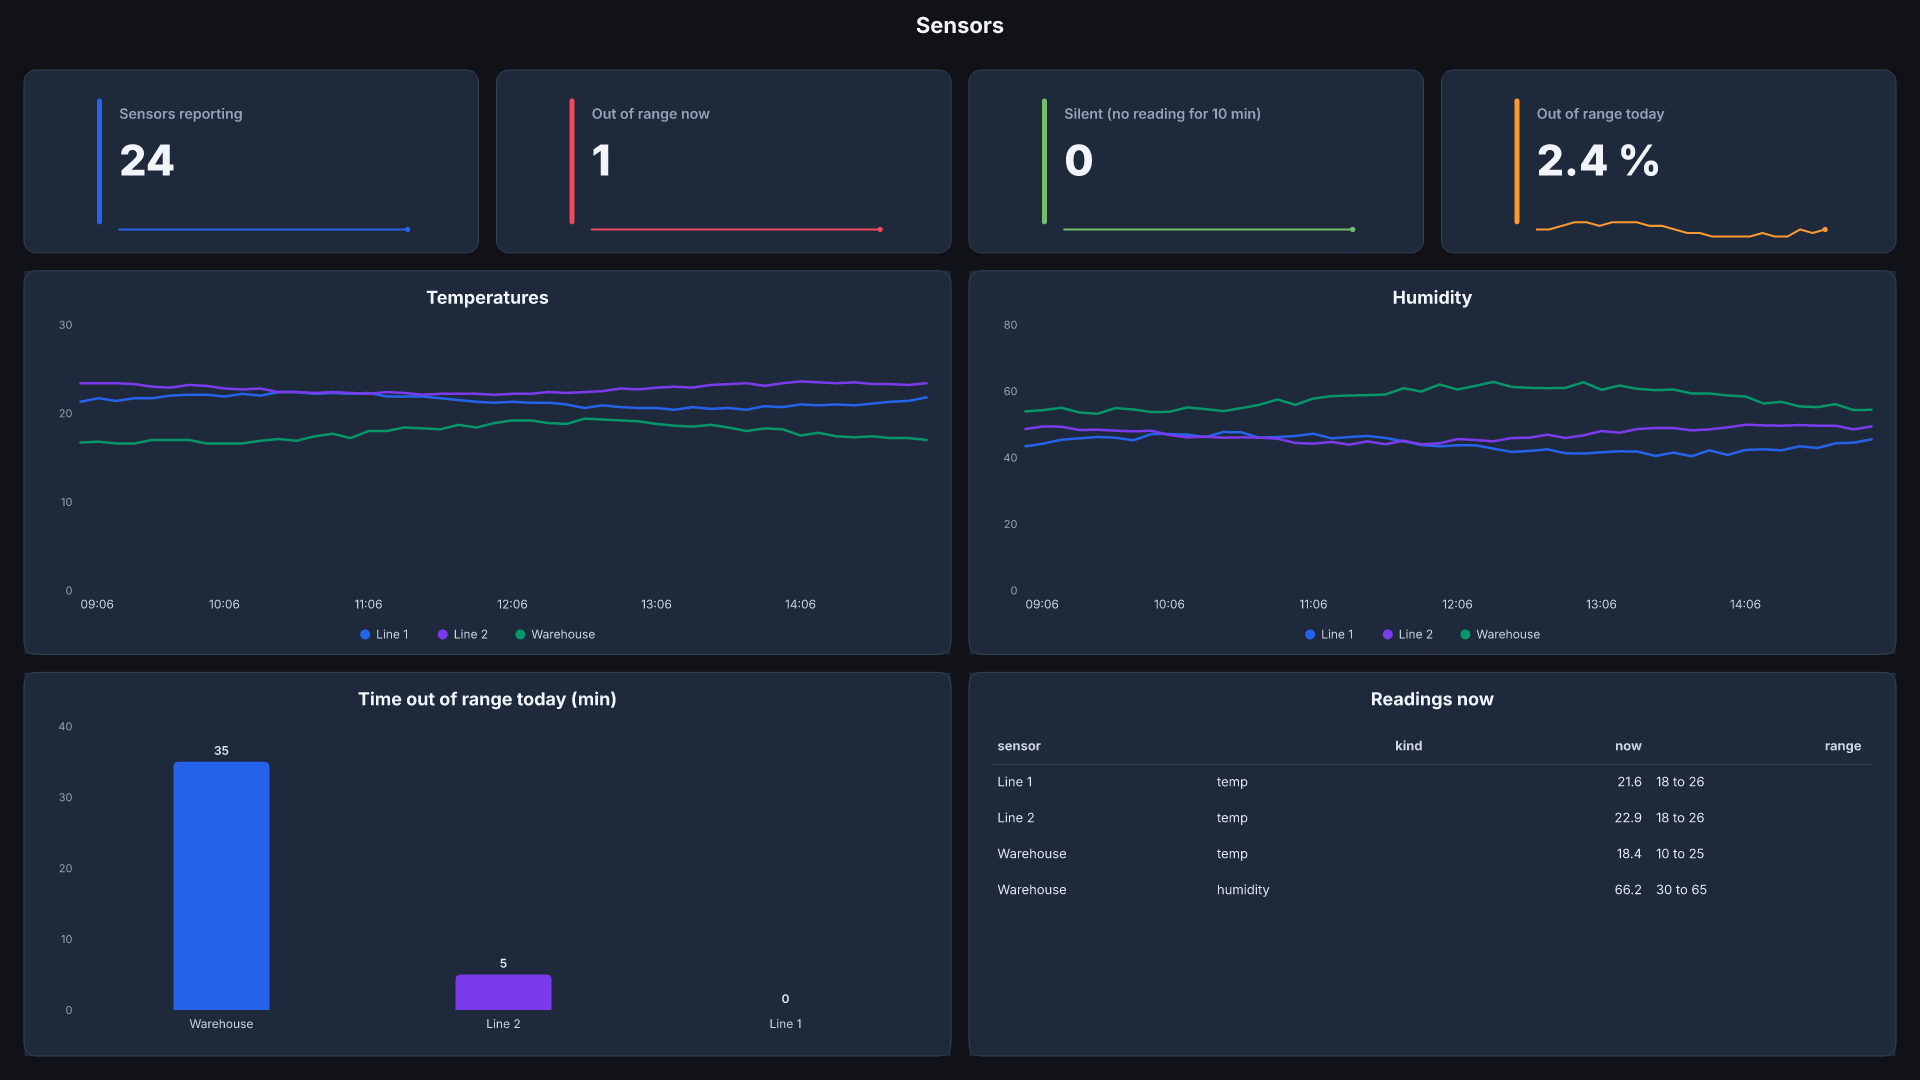The height and width of the screenshot is (1080, 1920).
Task: Click the Line 2 bar showing 5 minutes
Action: (x=503, y=992)
